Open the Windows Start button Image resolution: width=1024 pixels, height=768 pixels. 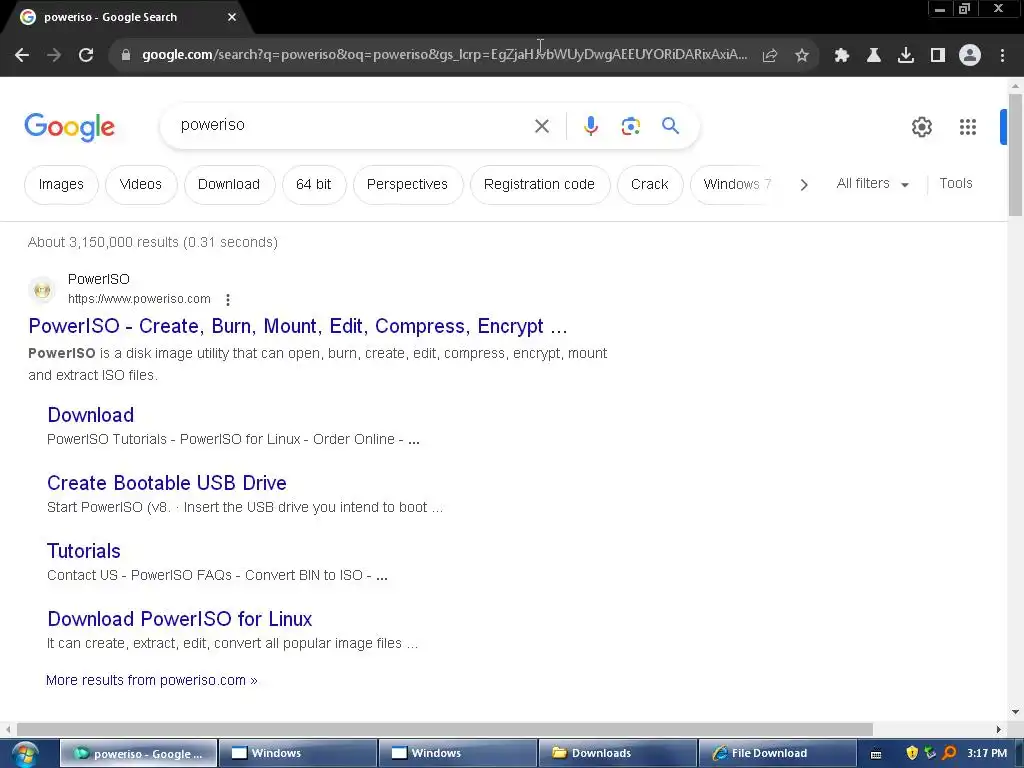point(24,754)
